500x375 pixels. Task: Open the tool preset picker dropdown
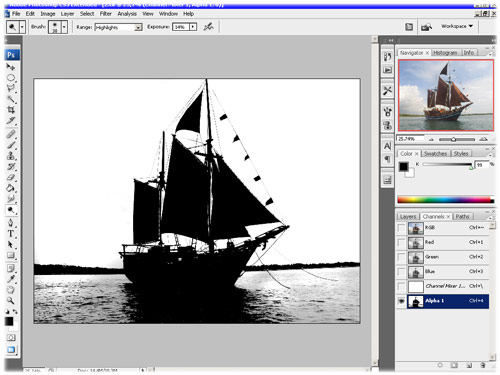[22, 27]
